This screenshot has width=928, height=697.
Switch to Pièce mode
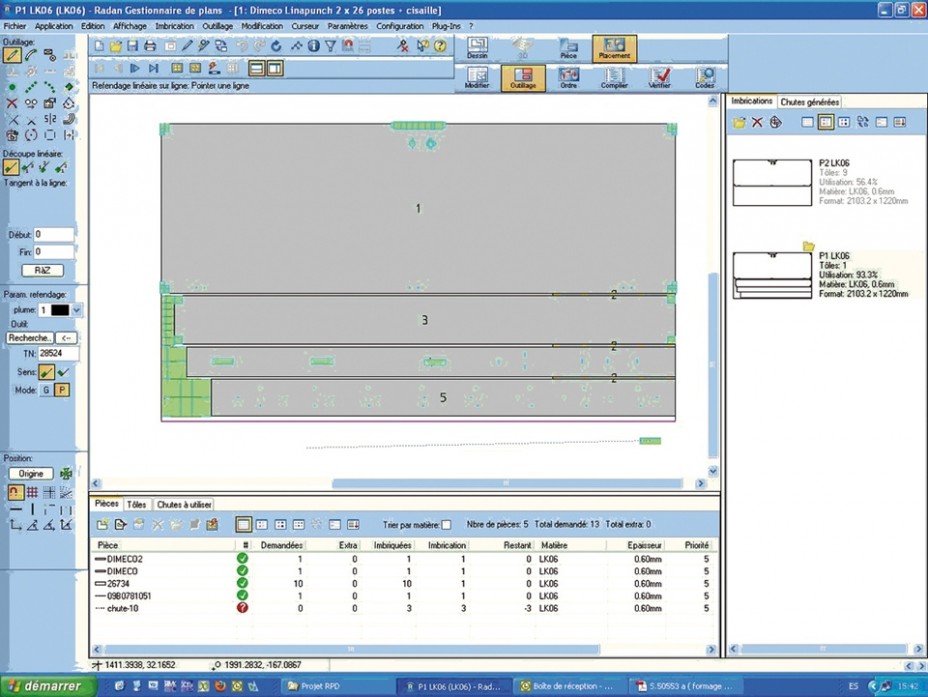pos(568,49)
